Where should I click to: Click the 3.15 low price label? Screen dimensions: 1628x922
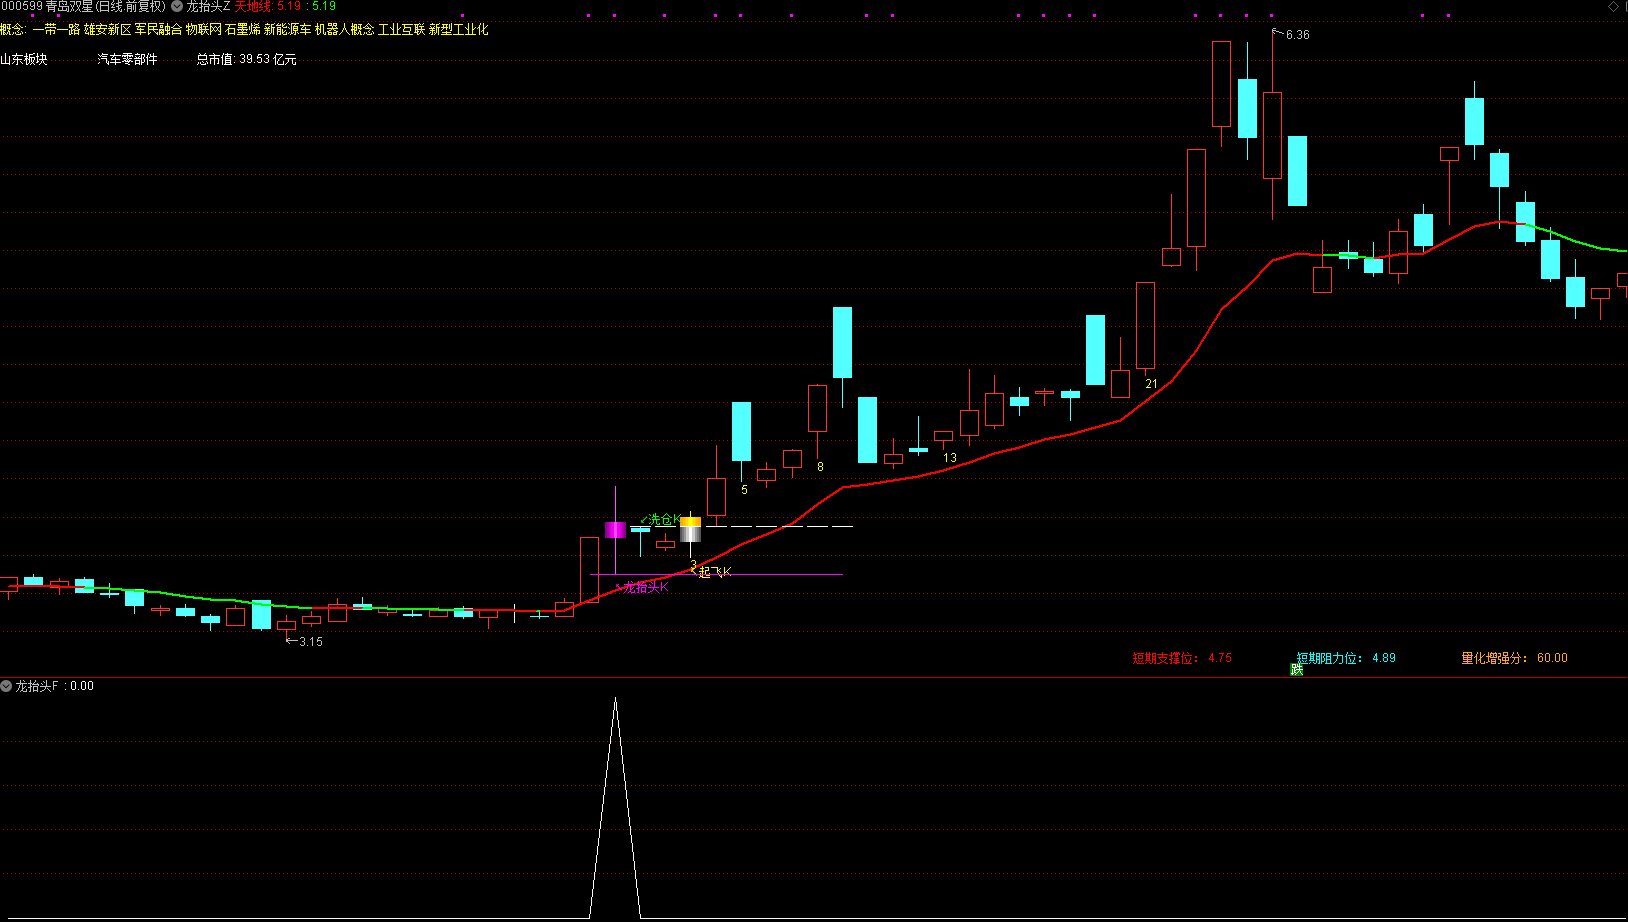(x=311, y=642)
